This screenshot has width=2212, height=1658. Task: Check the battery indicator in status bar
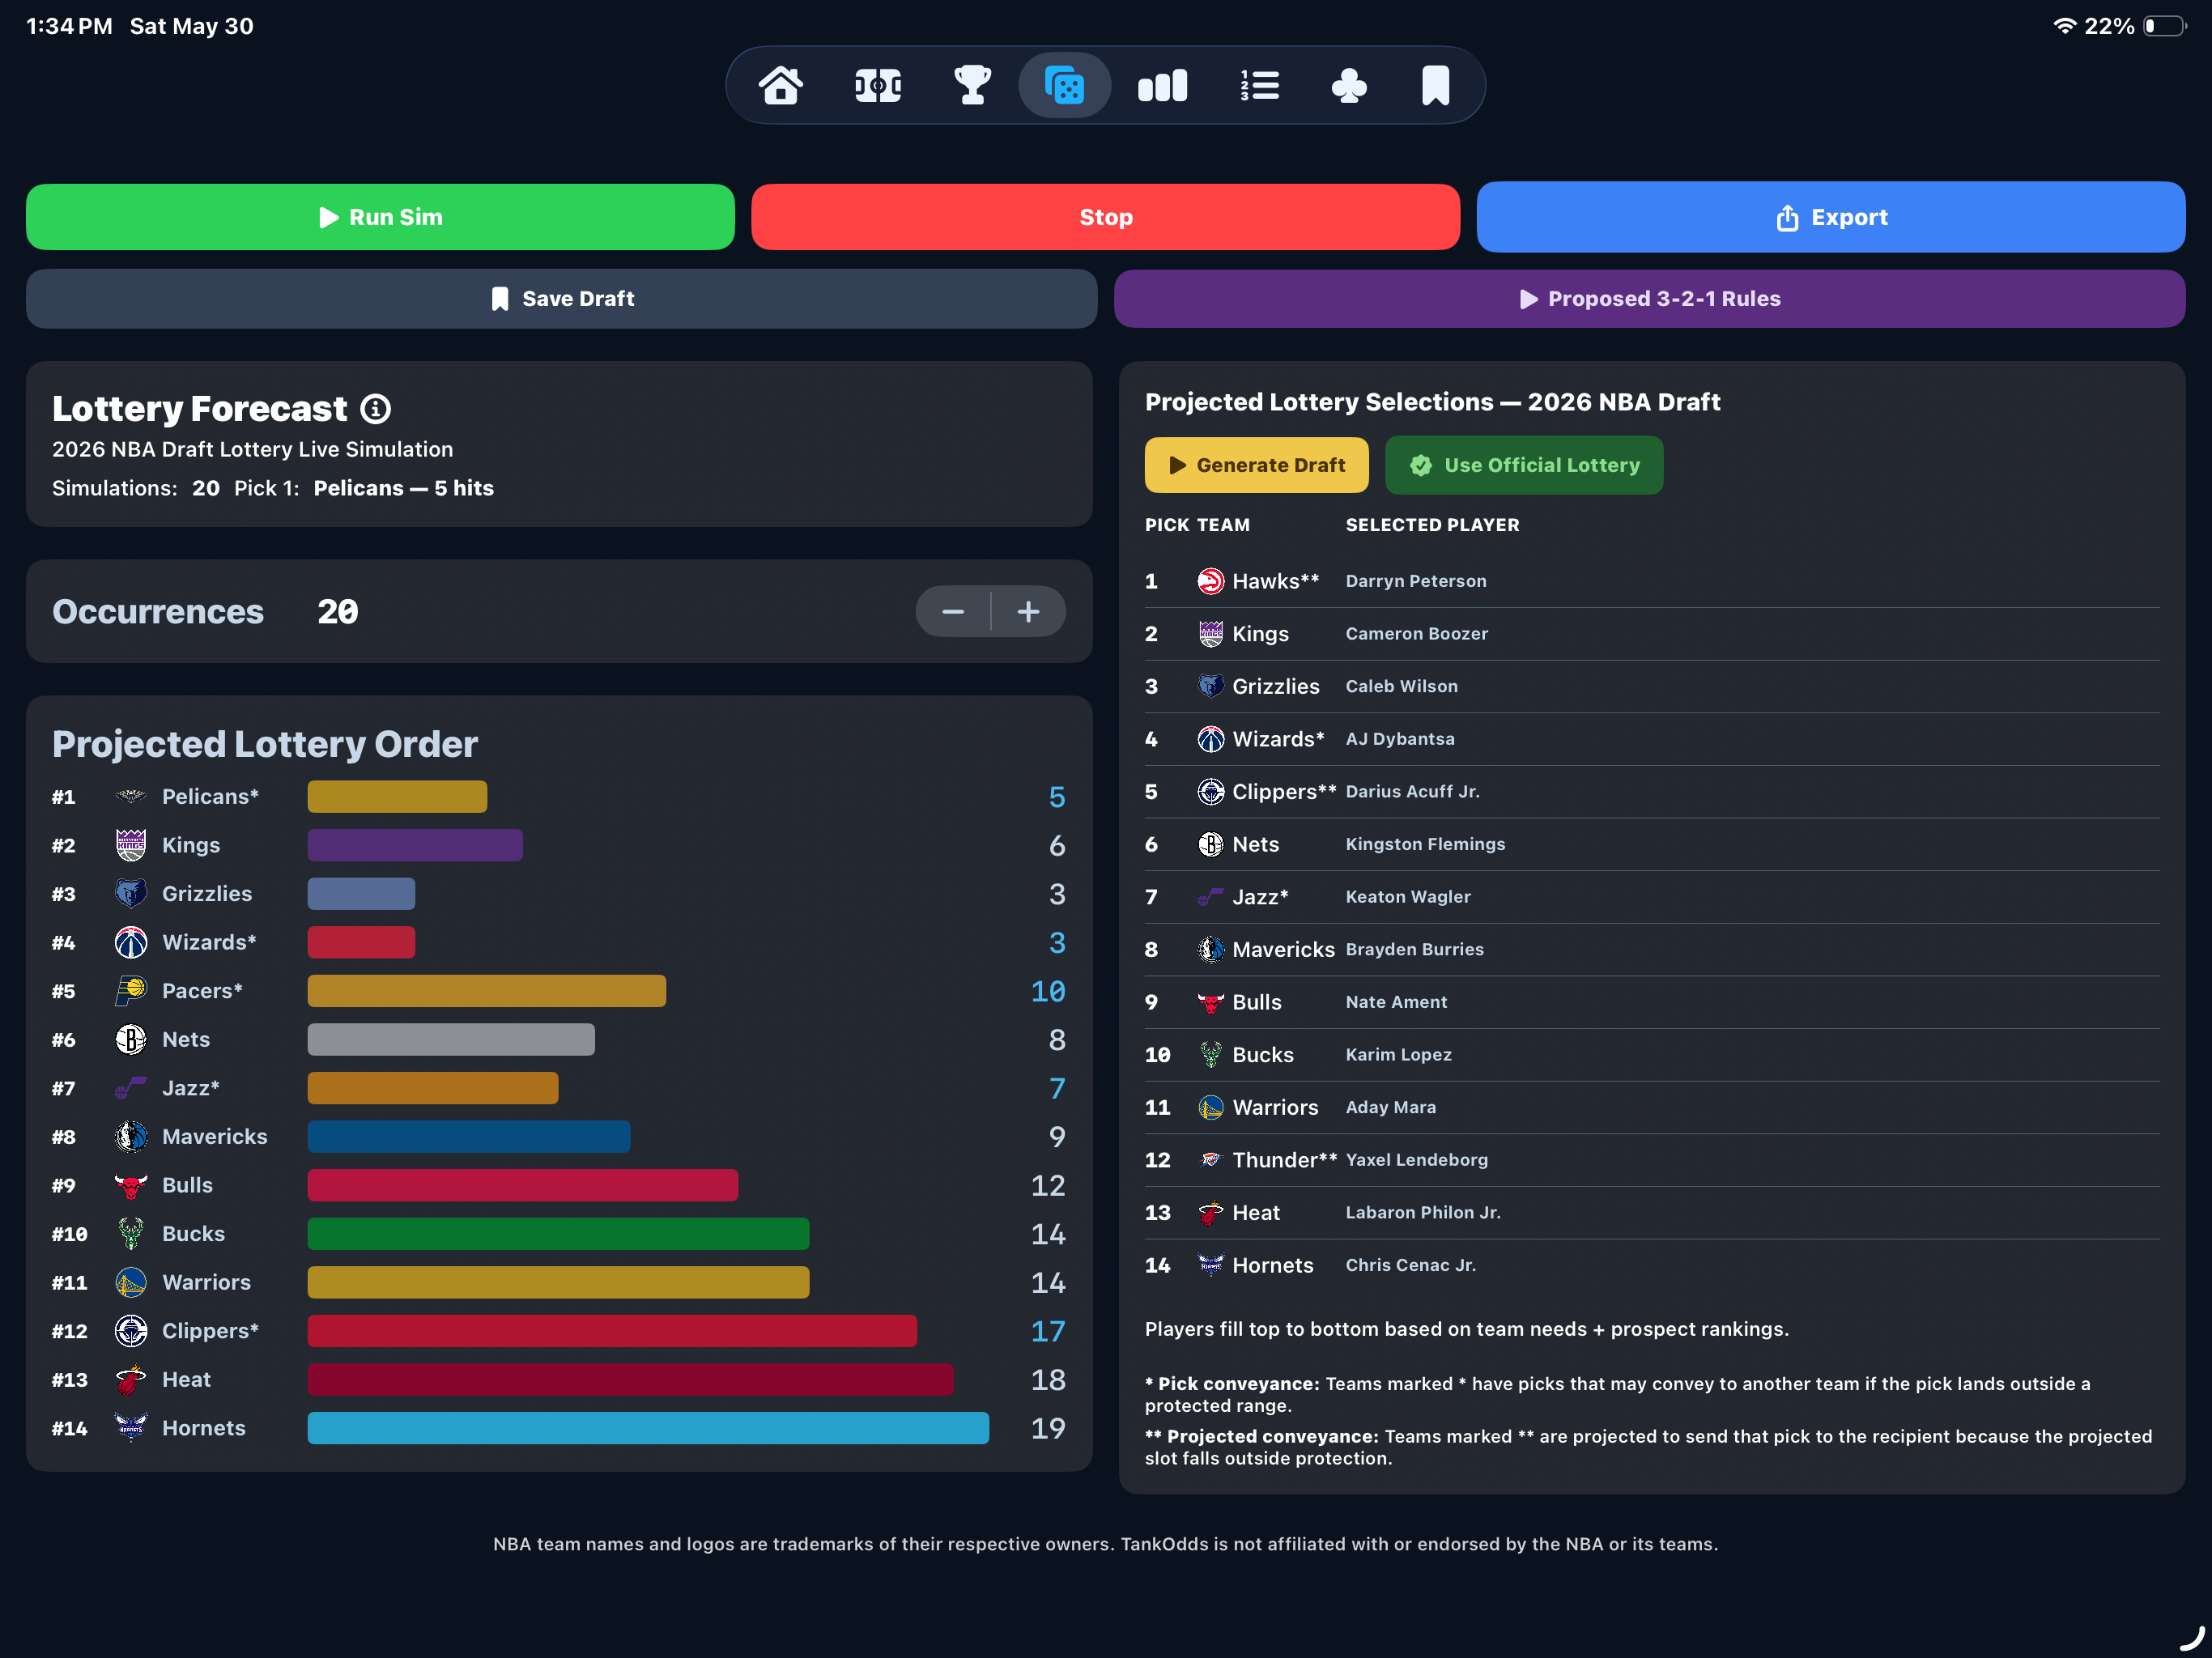click(2164, 26)
